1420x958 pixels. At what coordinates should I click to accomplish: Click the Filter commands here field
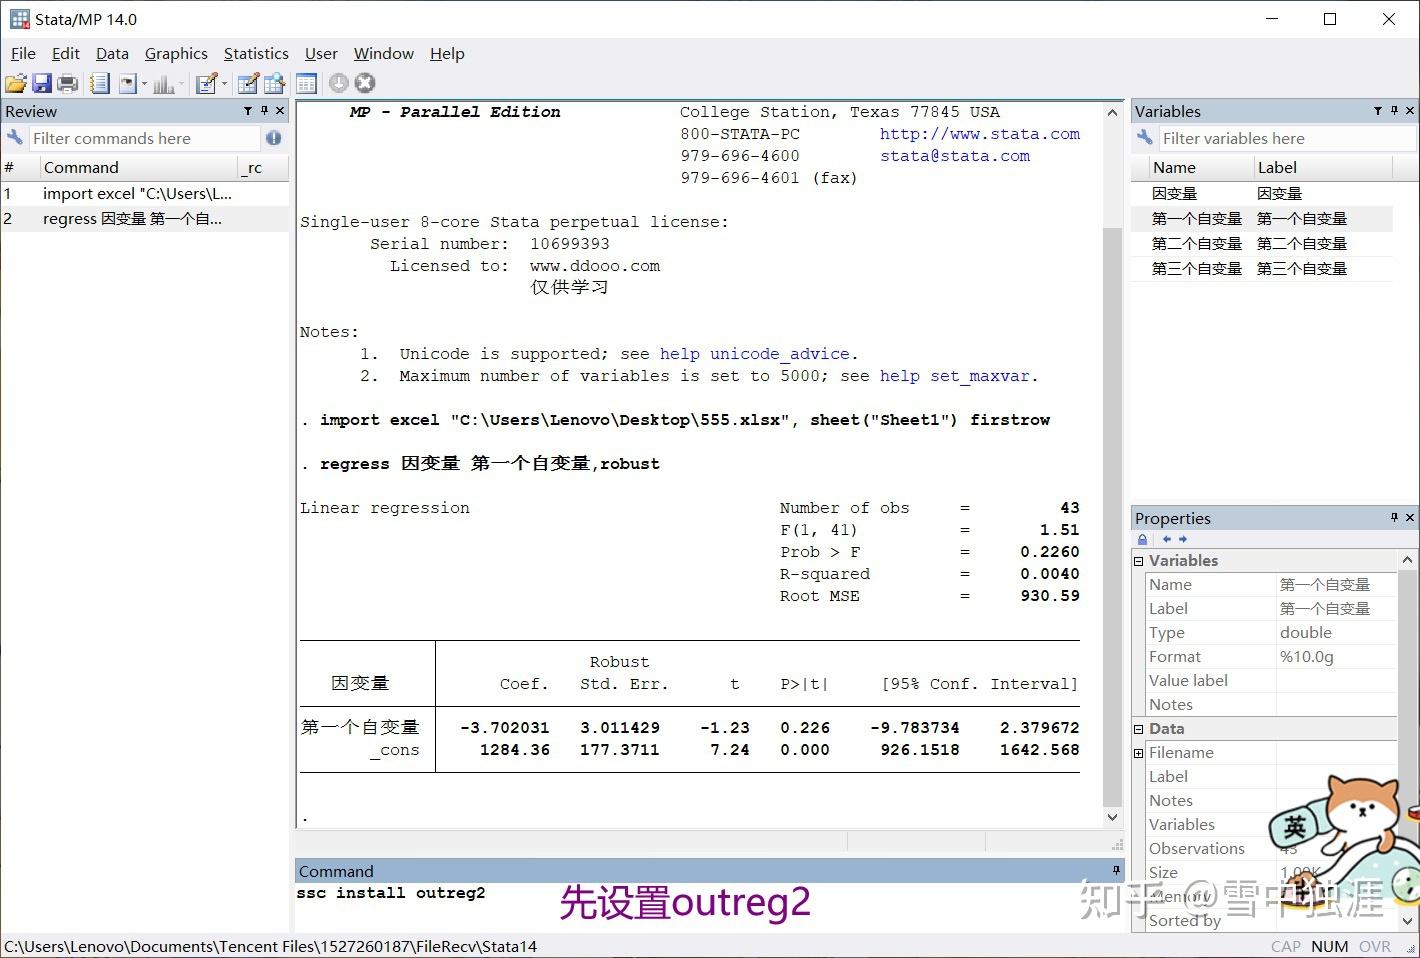pos(144,138)
